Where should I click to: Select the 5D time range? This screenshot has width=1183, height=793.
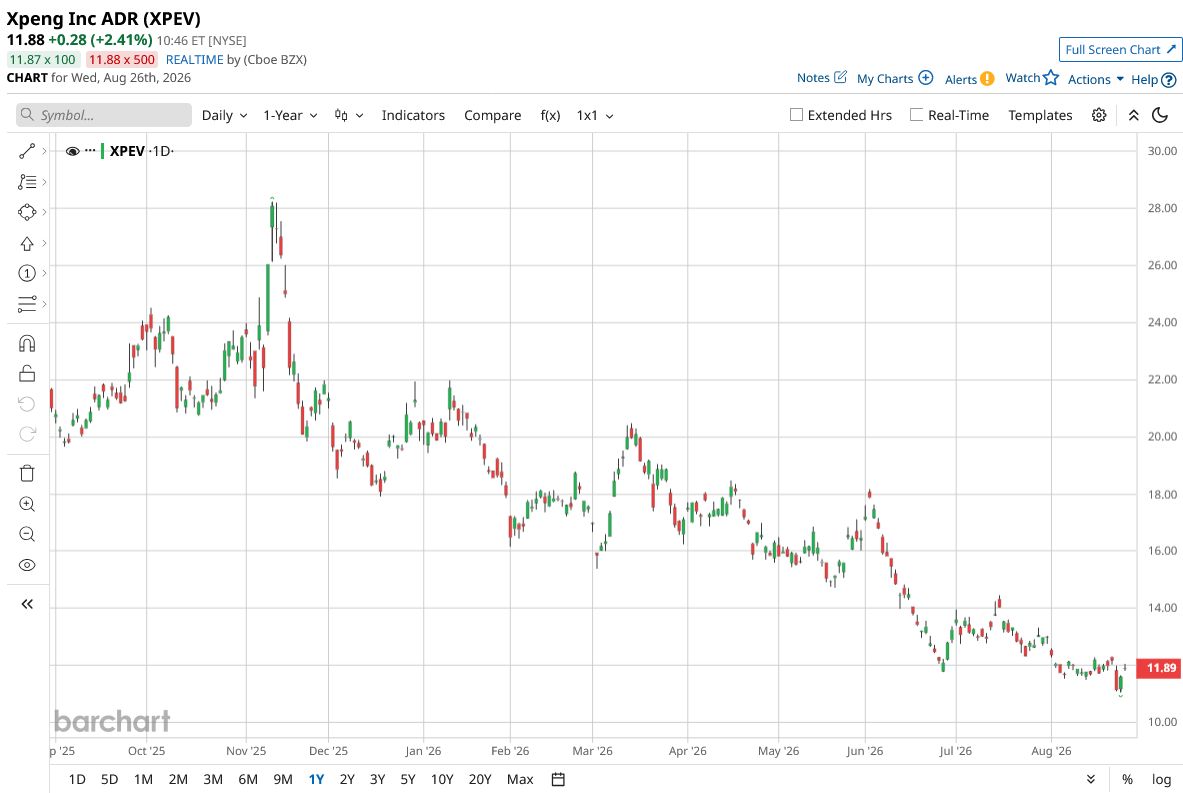click(109, 779)
